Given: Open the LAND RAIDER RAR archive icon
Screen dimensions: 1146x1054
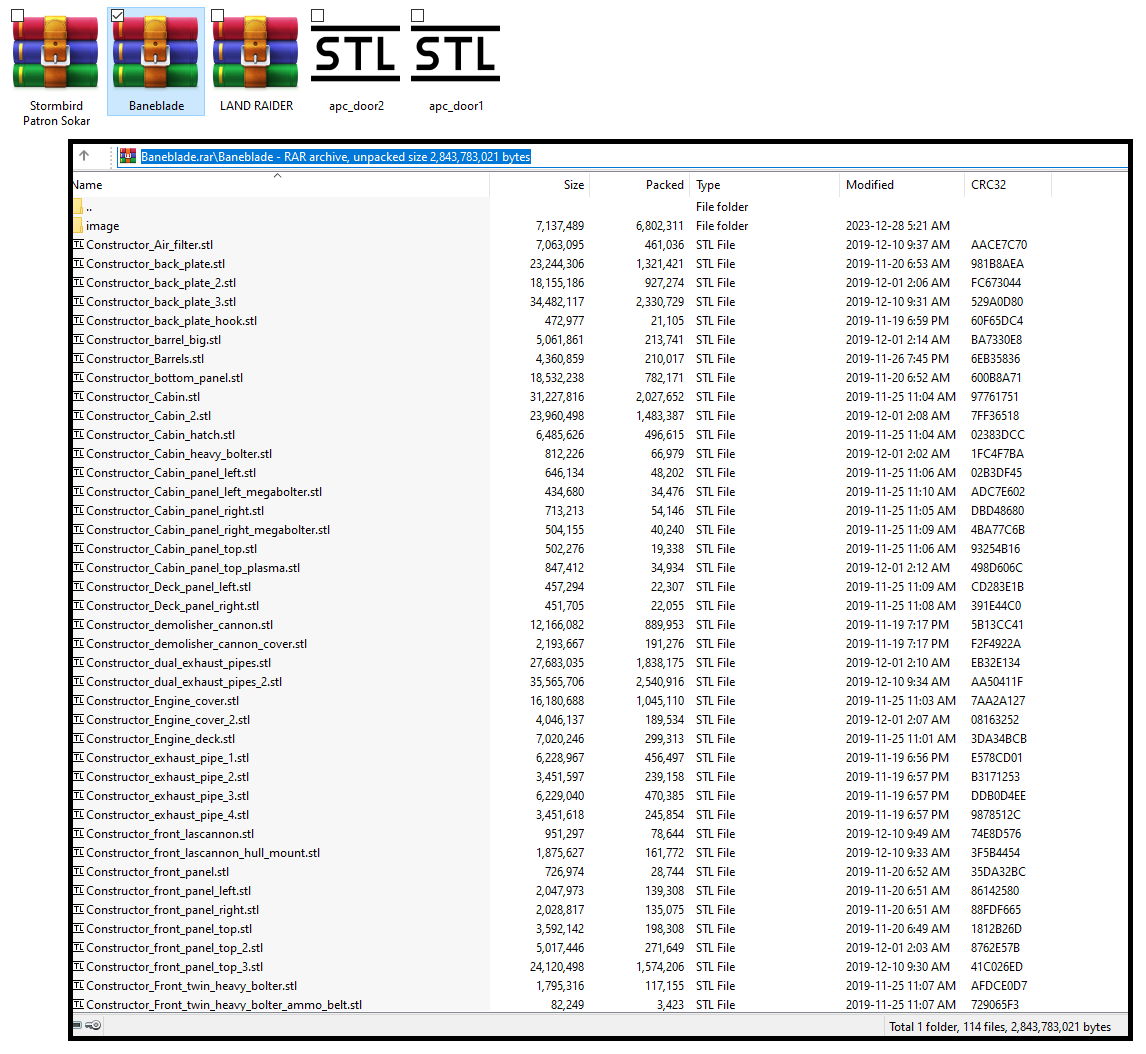Looking at the screenshot, I should coord(256,53).
